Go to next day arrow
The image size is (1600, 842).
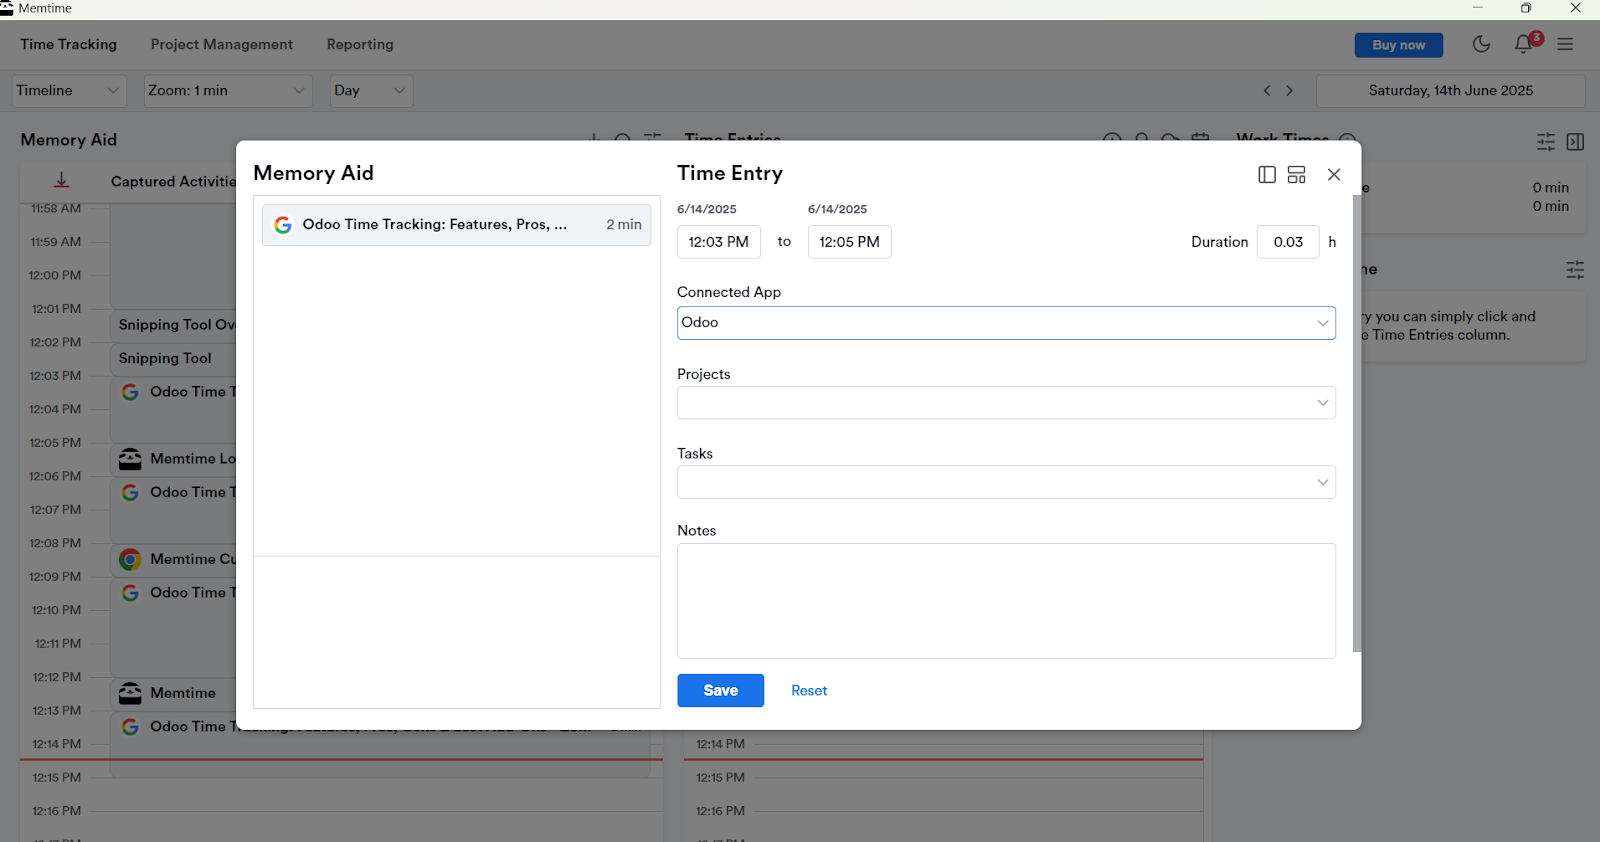(1290, 90)
